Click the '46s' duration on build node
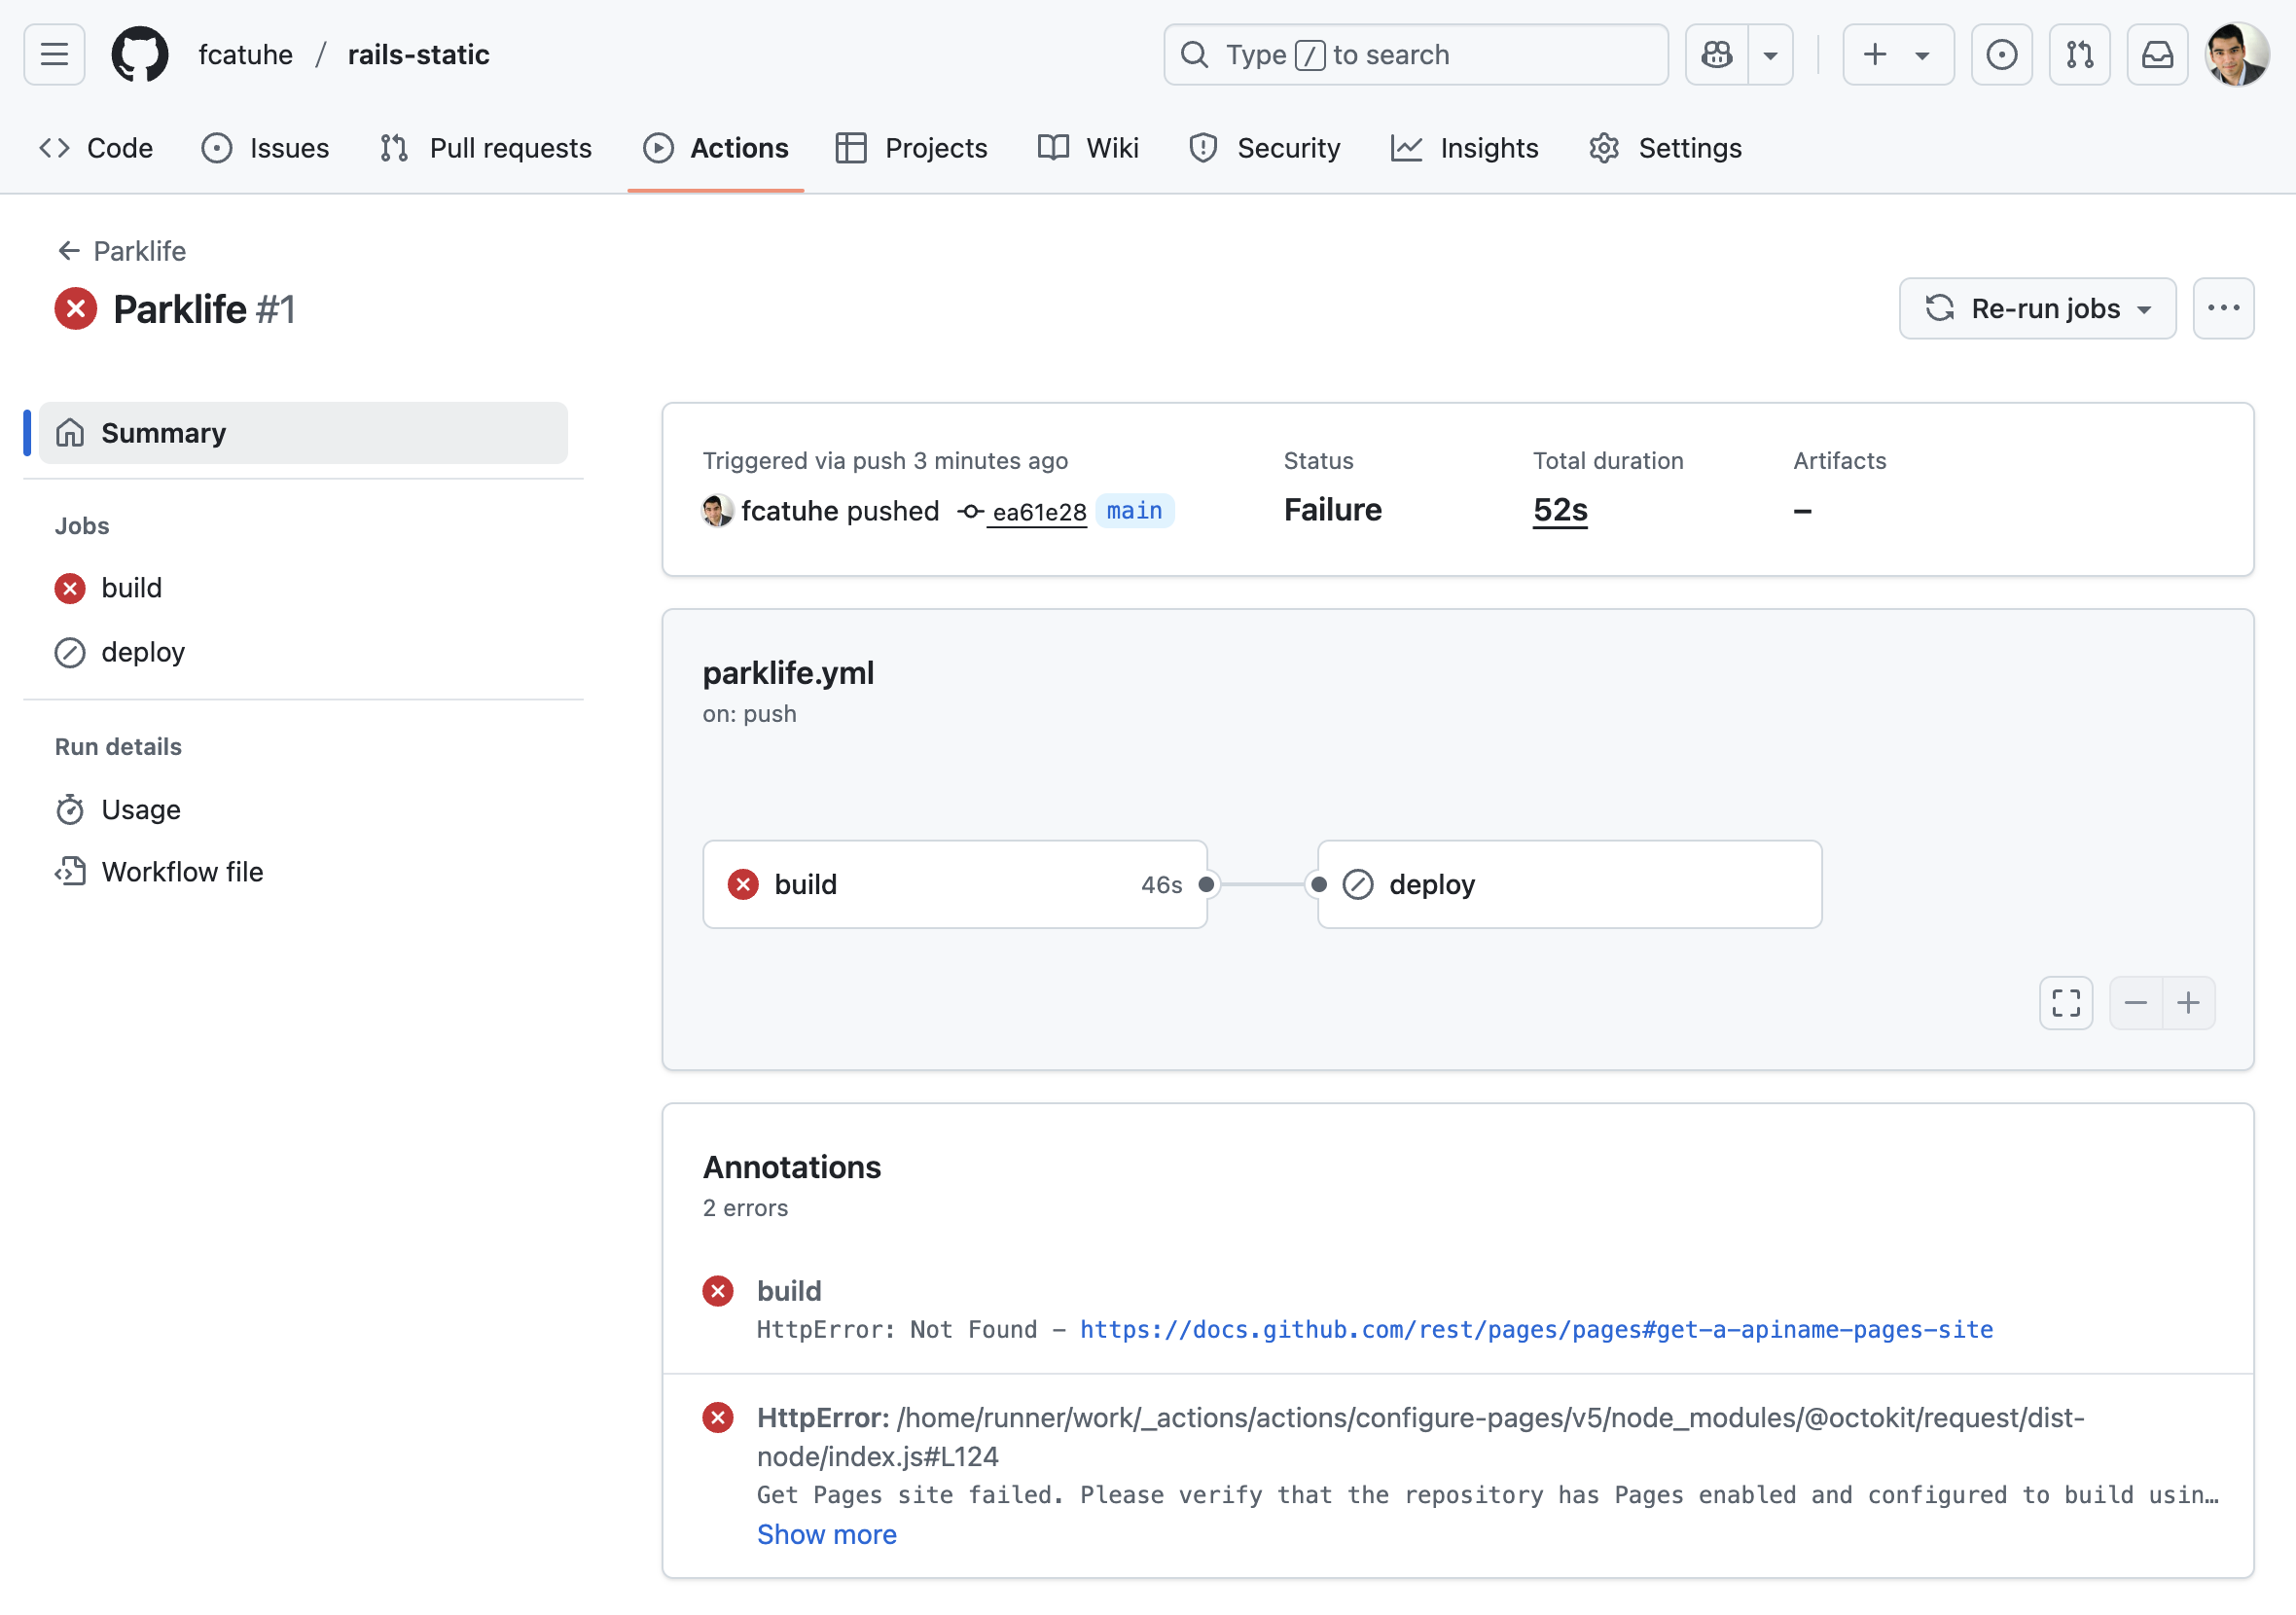The height and width of the screenshot is (1615, 2296). [1161, 884]
